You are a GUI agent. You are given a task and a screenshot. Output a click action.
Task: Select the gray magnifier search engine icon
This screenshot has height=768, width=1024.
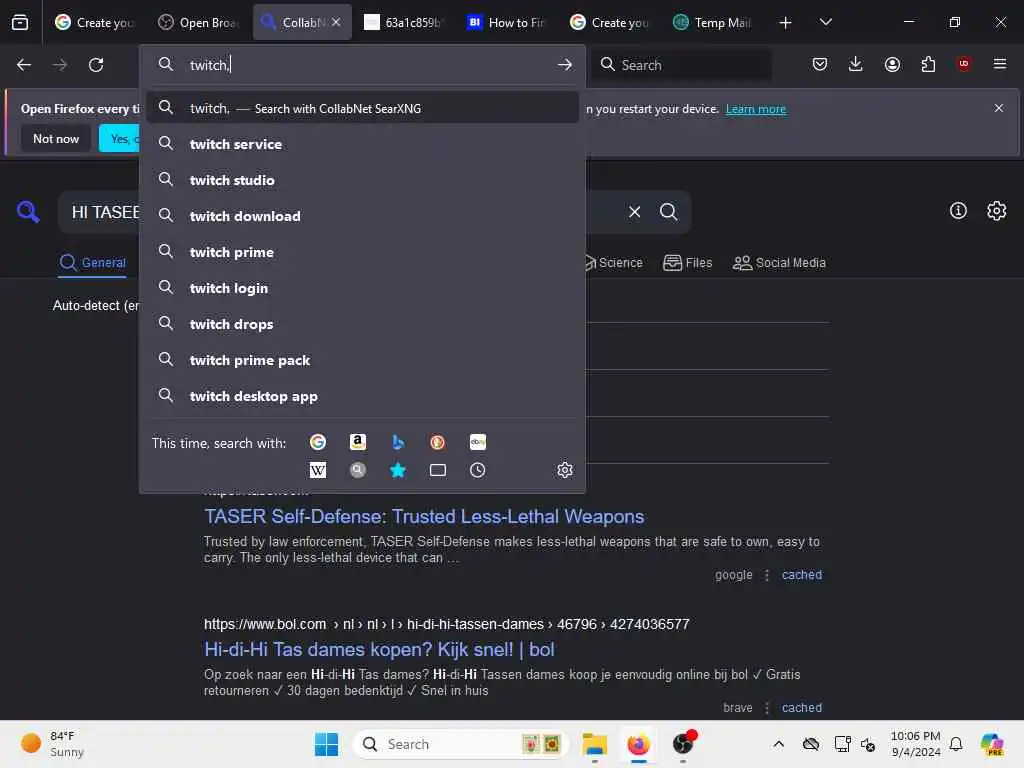357,470
